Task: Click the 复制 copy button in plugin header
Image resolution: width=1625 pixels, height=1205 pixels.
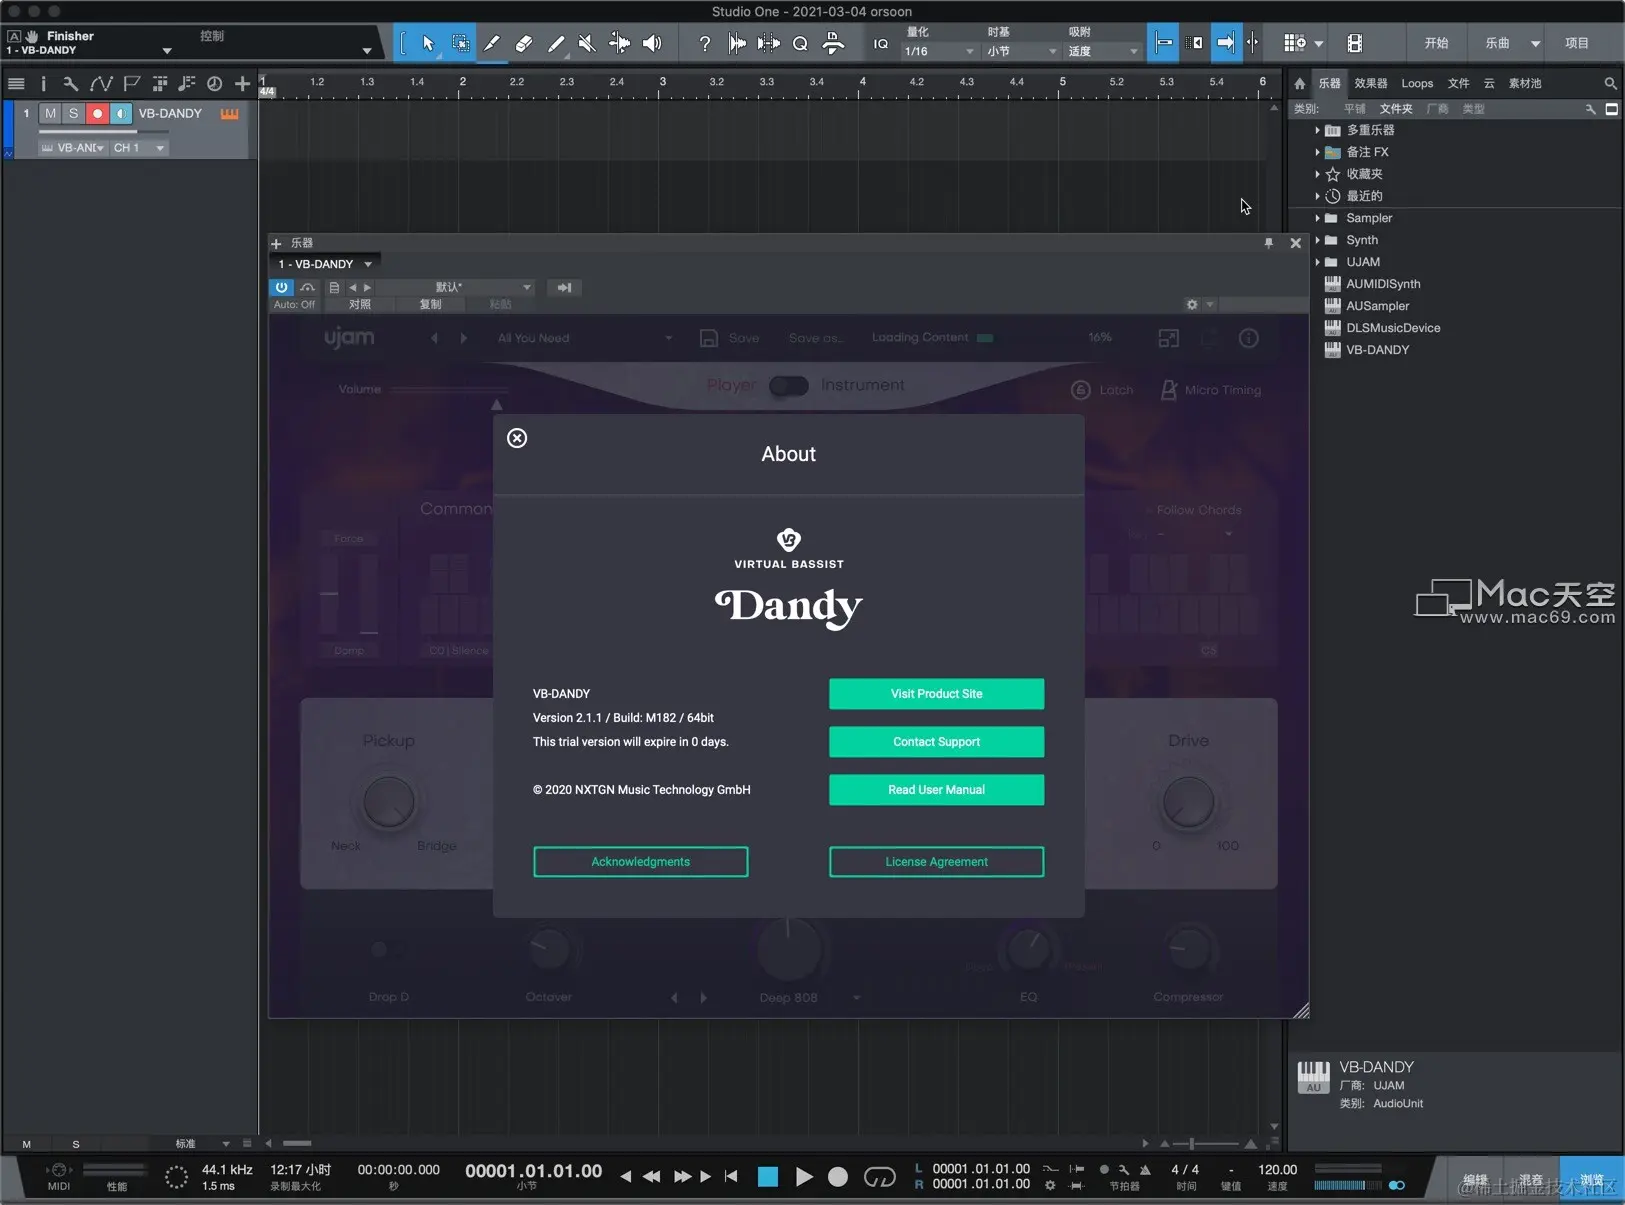Action: pos(430,304)
